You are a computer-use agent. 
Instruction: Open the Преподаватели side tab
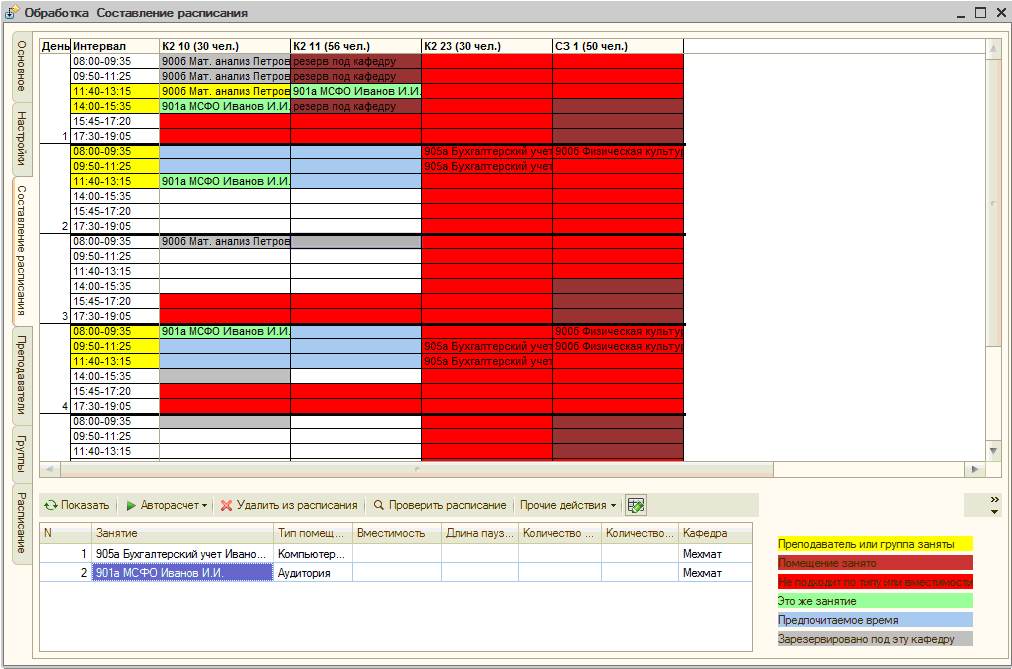point(22,375)
